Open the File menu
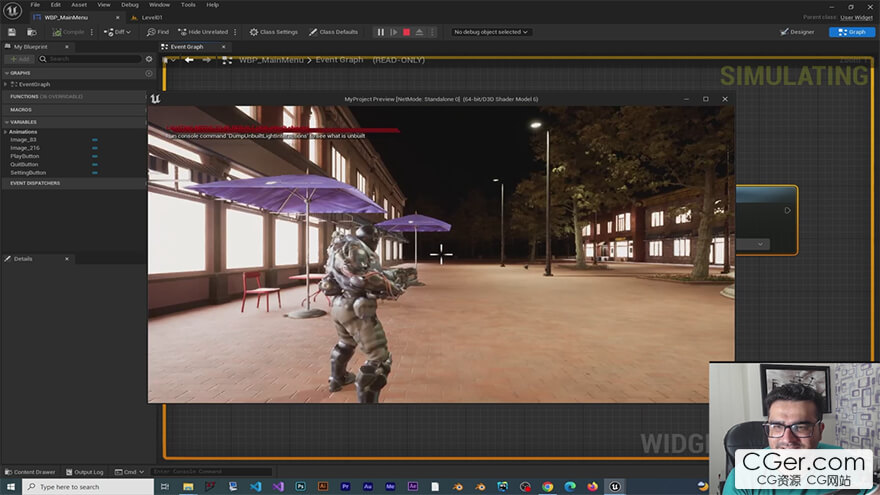Viewport: 880px width, 495px height. (x=35, y=4)
